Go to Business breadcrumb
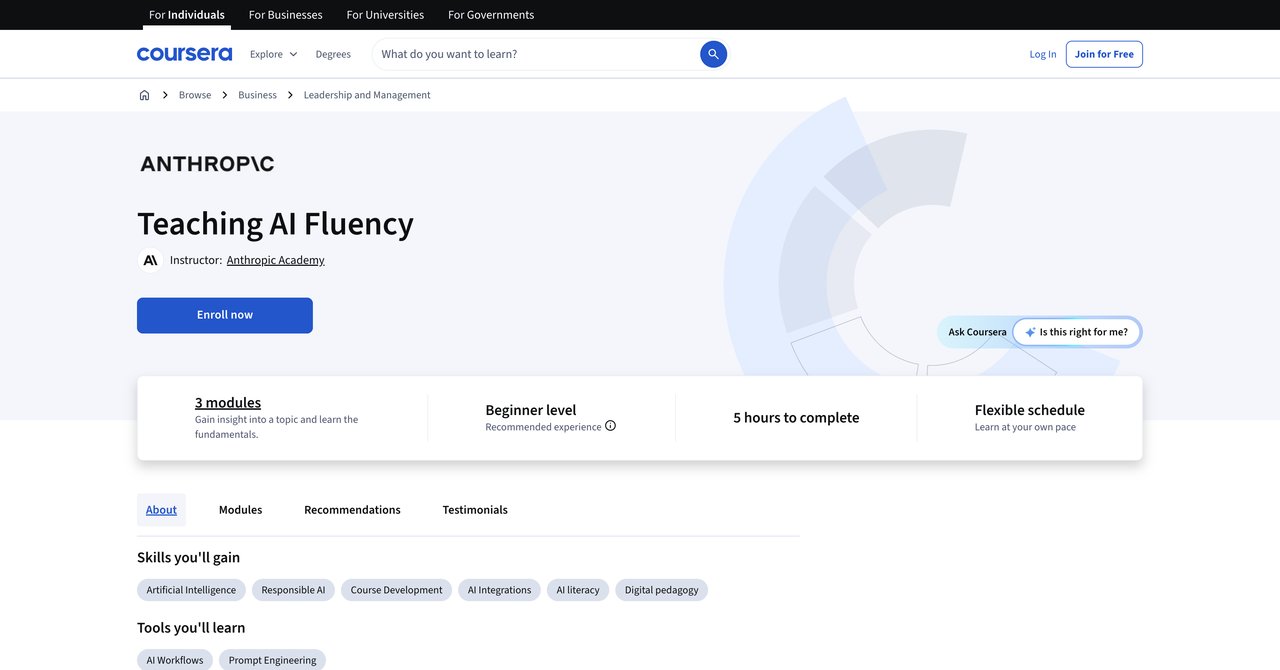 pyautogui.click(x=257, y=95)
